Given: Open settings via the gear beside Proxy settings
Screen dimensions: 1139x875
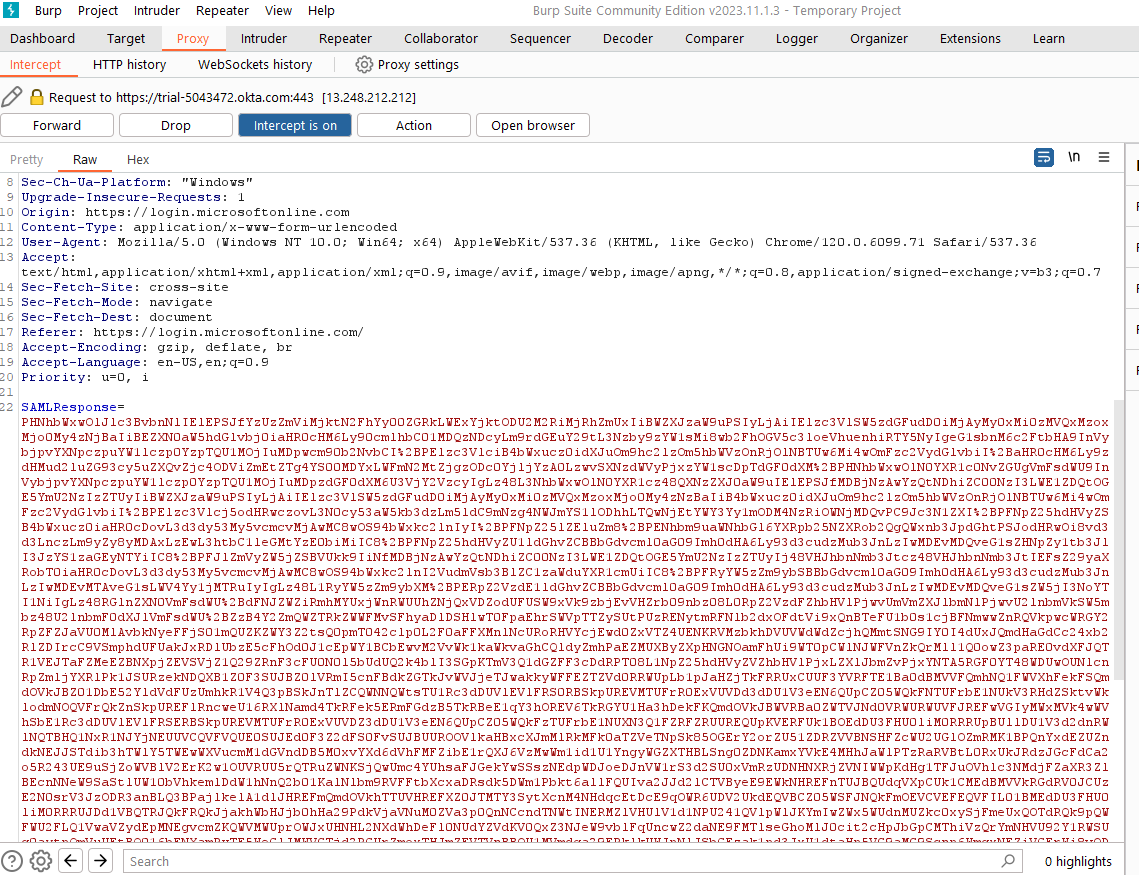Looking at the screenshot, I should [x=363, y=63].
